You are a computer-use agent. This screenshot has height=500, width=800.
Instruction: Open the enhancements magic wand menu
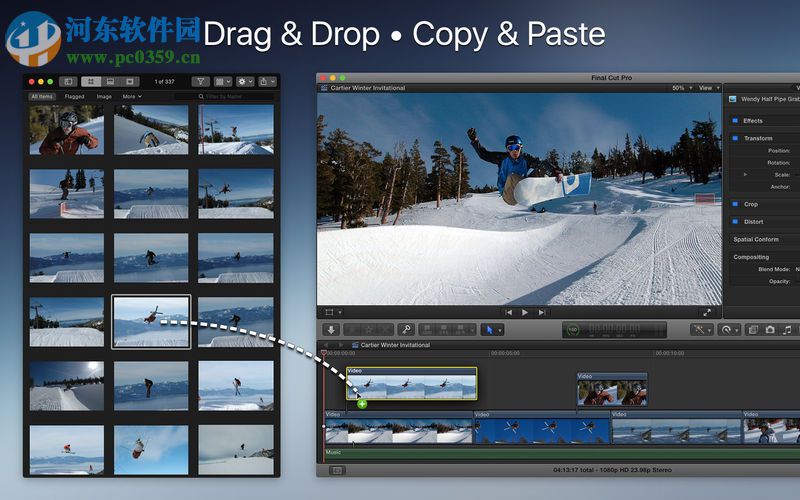tap(702, 330)
